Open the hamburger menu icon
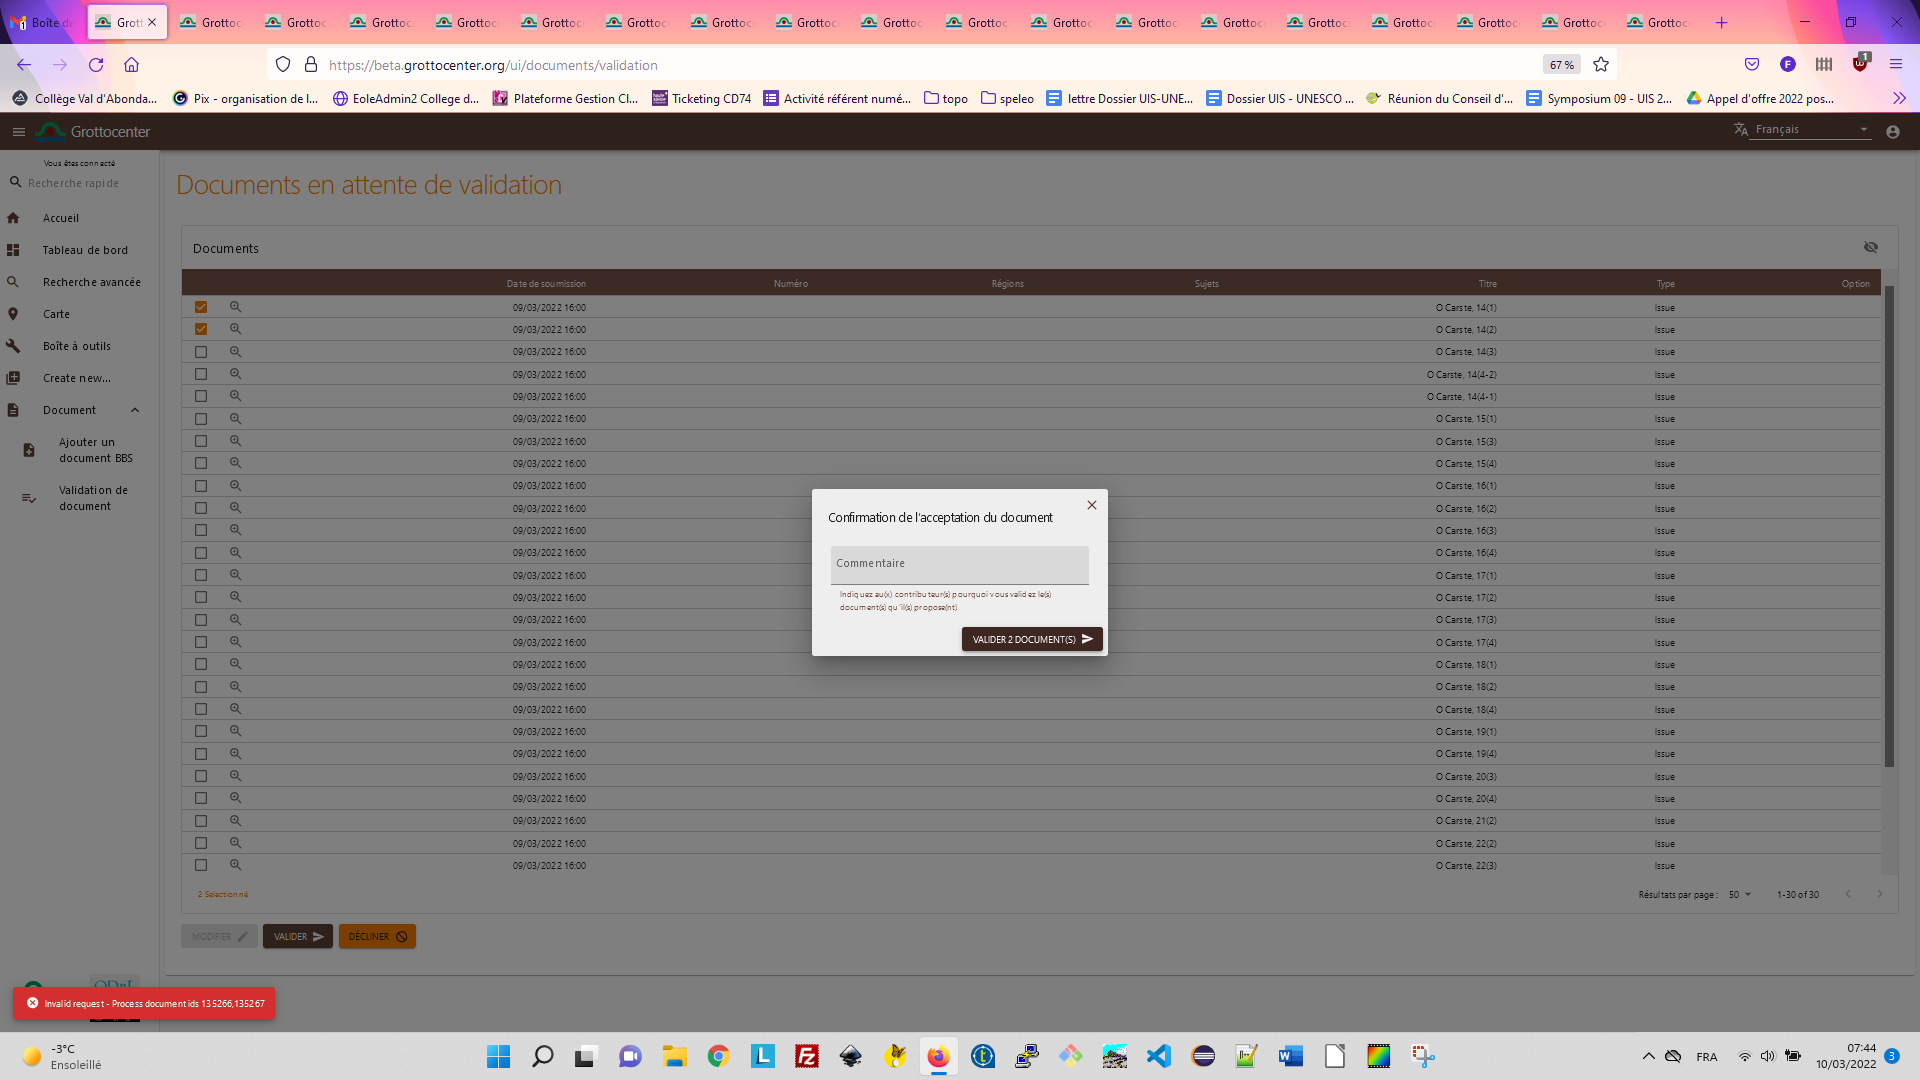Image resolution: width=1920 pixels, height=1080 pixels. point(18,132)
